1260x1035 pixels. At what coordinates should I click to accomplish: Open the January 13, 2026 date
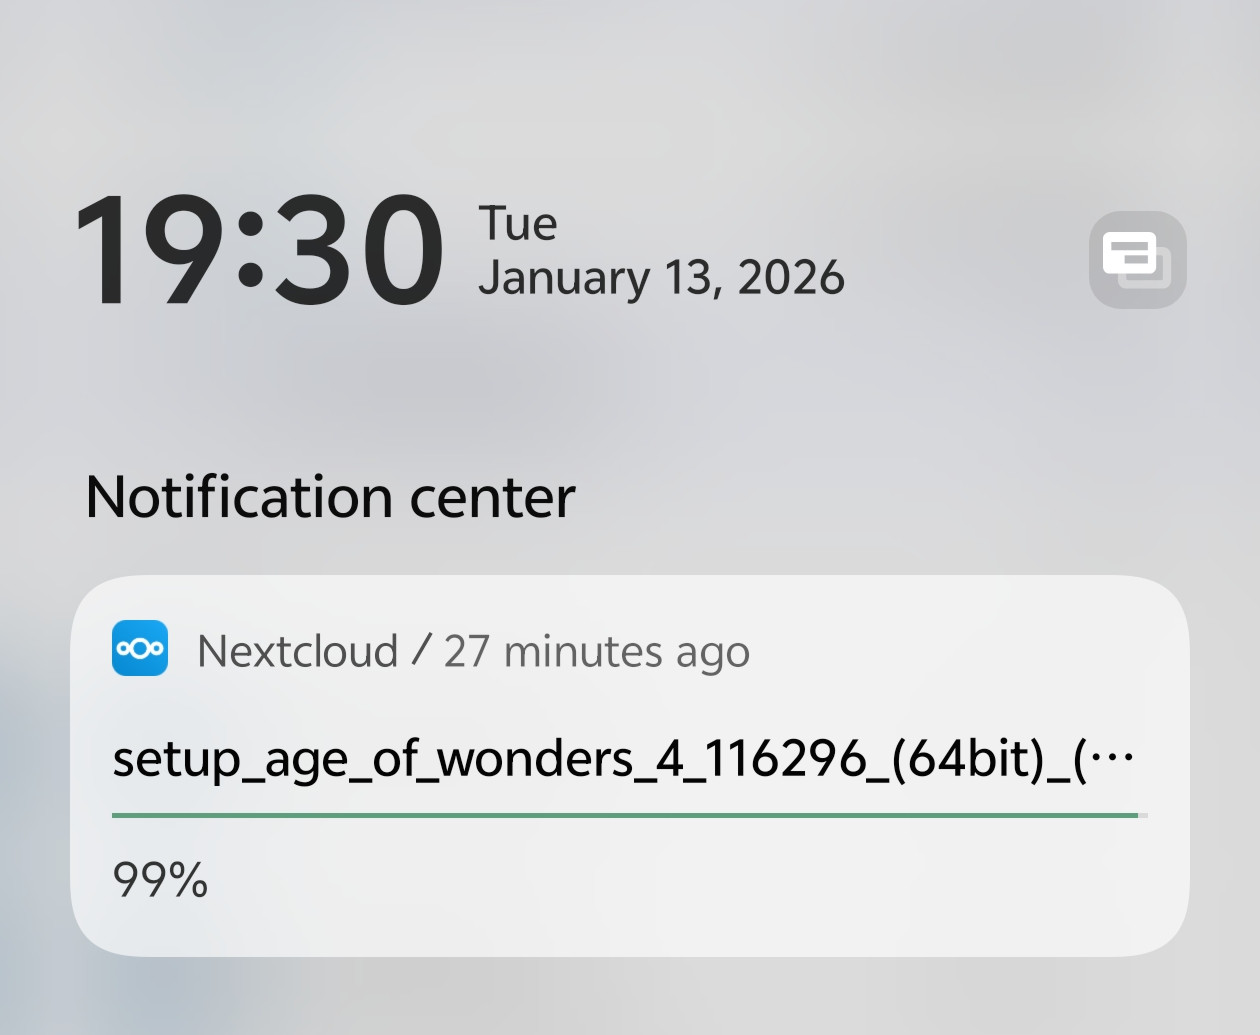[x=661, y=278]
